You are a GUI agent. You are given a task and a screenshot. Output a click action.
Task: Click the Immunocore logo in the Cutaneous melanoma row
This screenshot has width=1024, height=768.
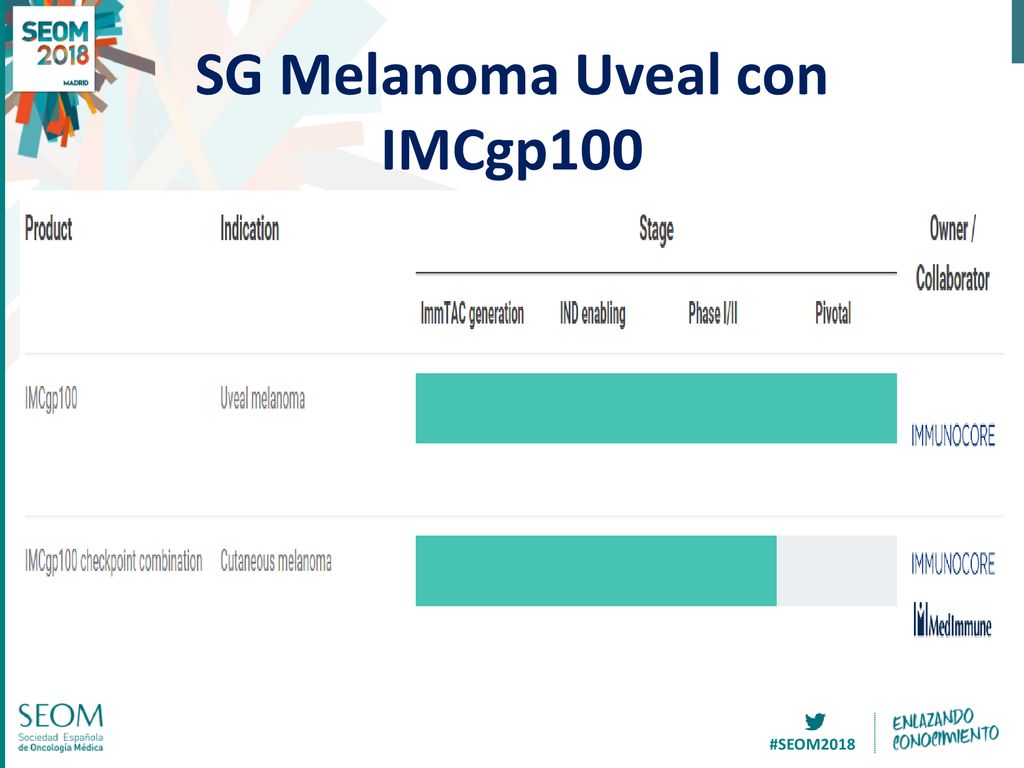tap(953, 564)
